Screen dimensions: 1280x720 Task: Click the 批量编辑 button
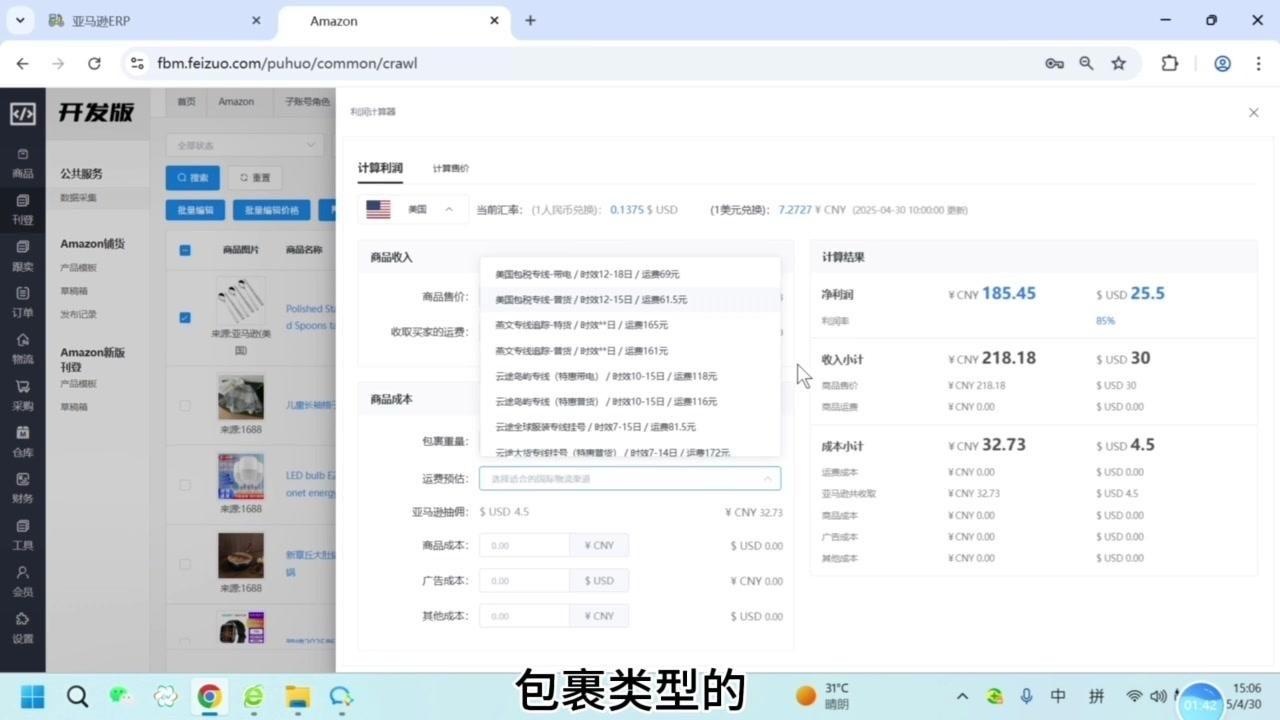pyautogui.click(x=195, y=210)
